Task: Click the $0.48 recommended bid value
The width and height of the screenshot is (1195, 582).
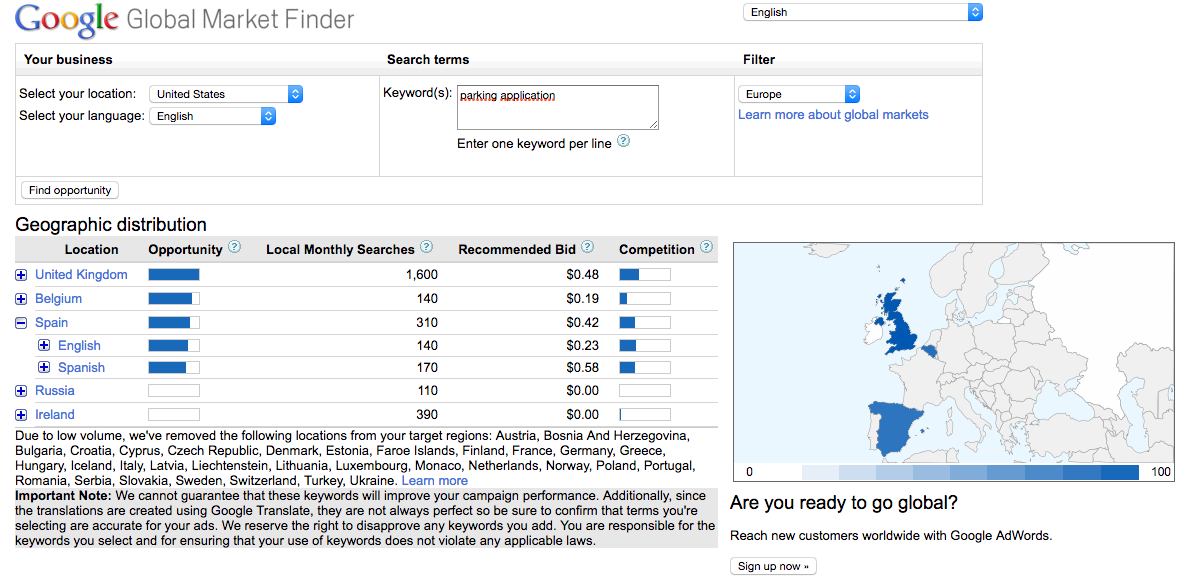Action: (582, 275)
